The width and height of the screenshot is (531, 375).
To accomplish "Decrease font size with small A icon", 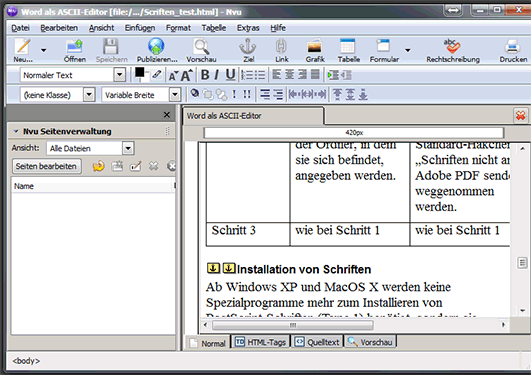I will point(173,75).
